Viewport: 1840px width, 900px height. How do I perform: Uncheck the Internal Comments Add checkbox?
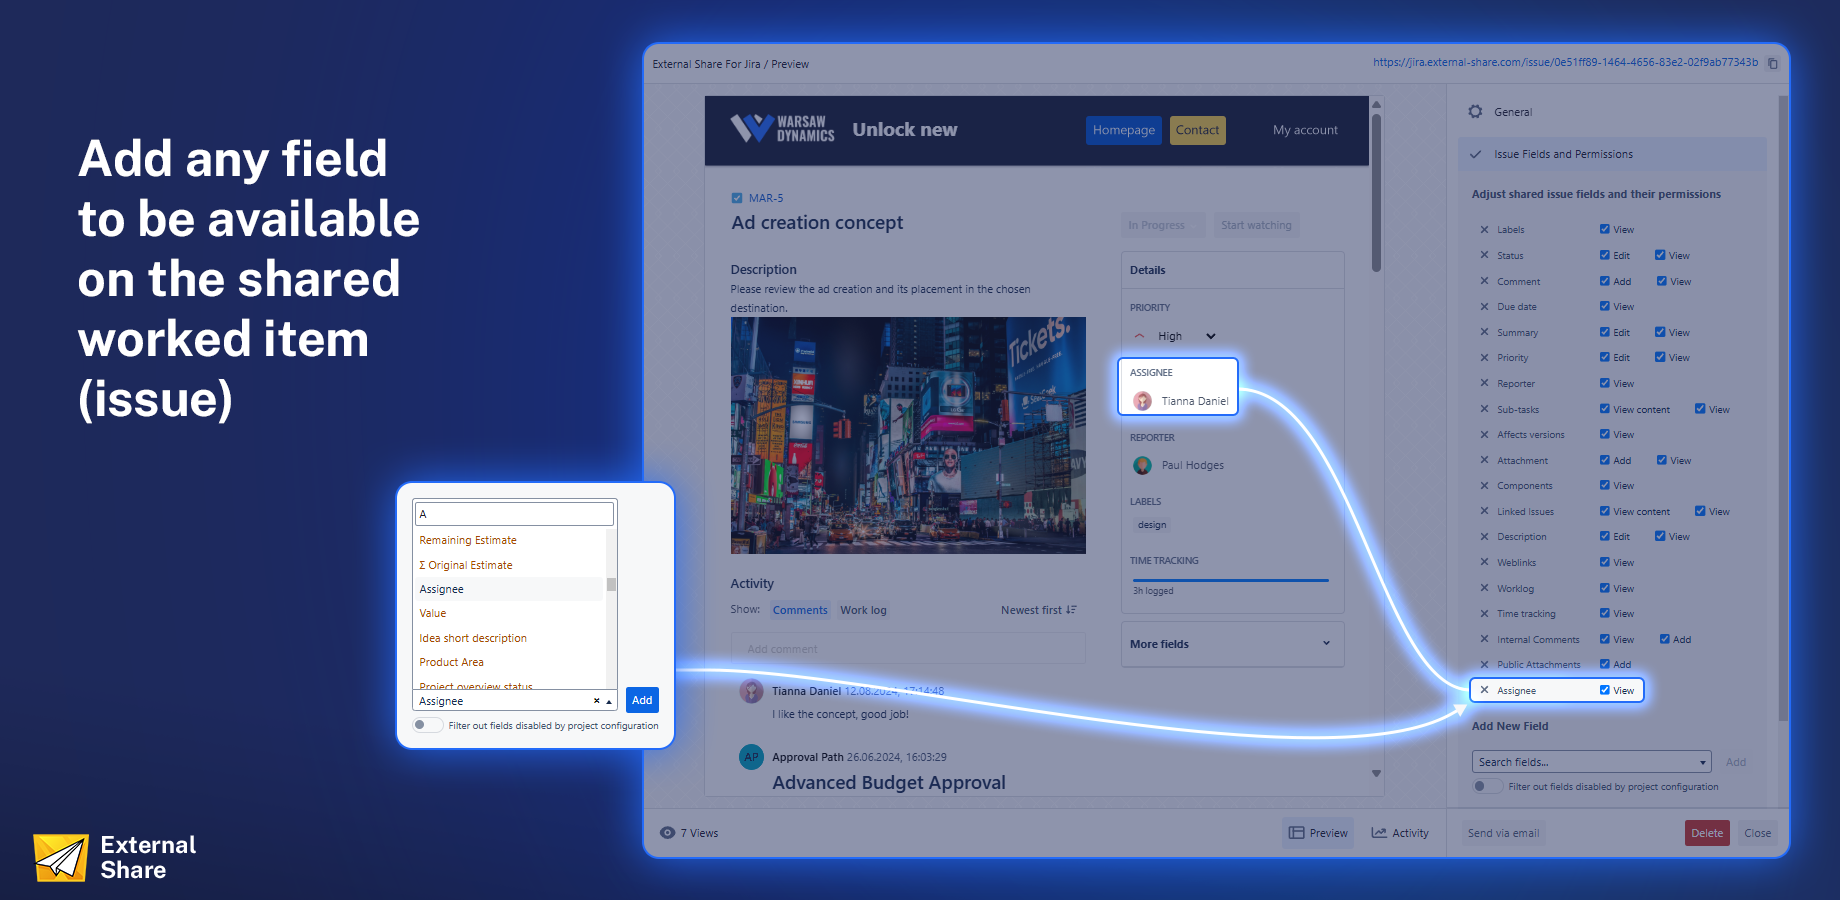(x=1665, y=639)
